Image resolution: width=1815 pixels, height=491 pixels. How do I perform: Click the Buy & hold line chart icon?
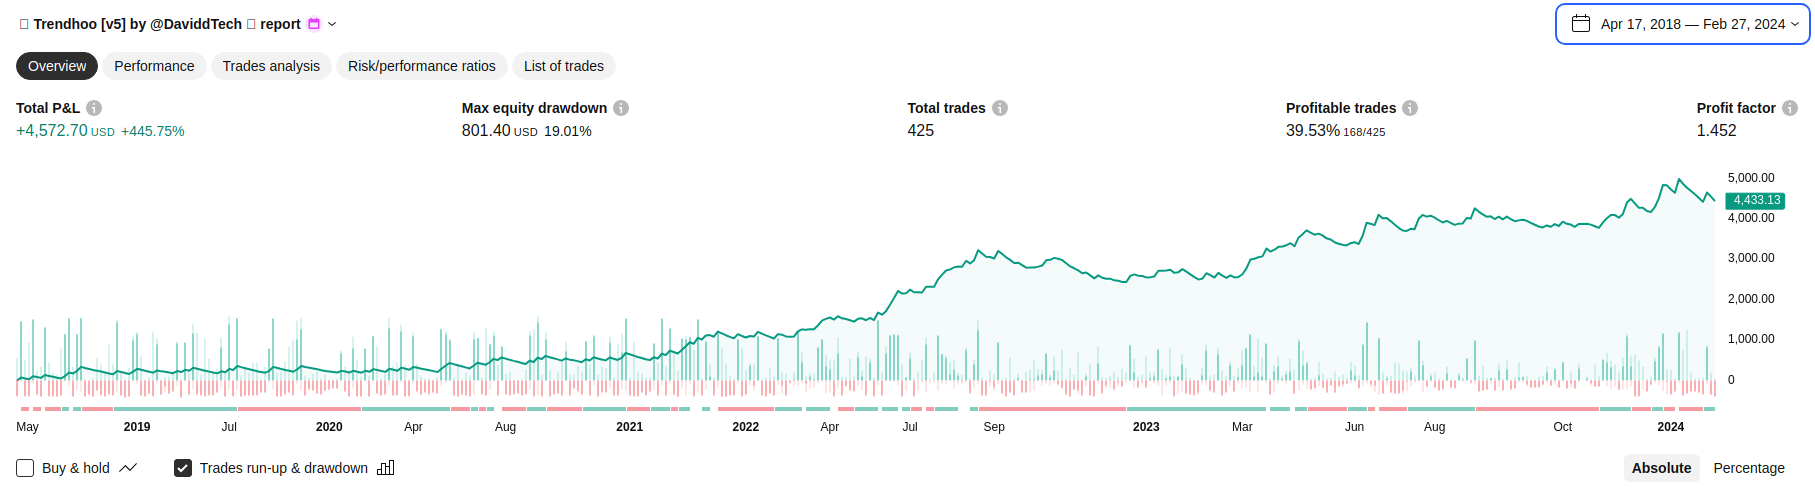pos(128,468)
